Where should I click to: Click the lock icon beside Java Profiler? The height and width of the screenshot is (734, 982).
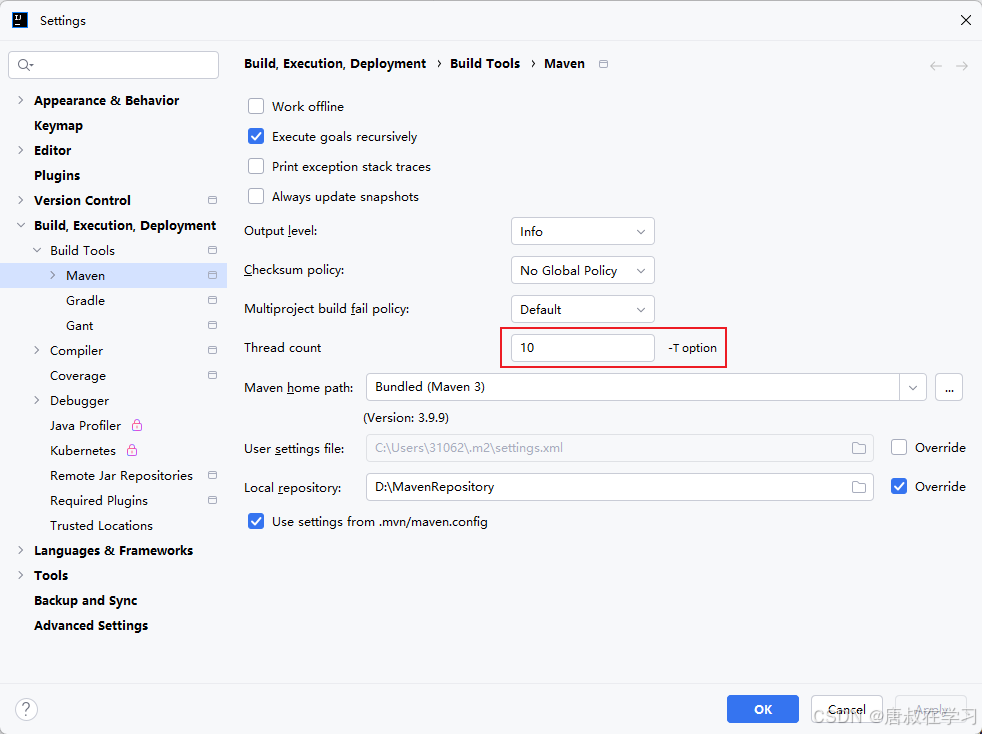point(137,425)
